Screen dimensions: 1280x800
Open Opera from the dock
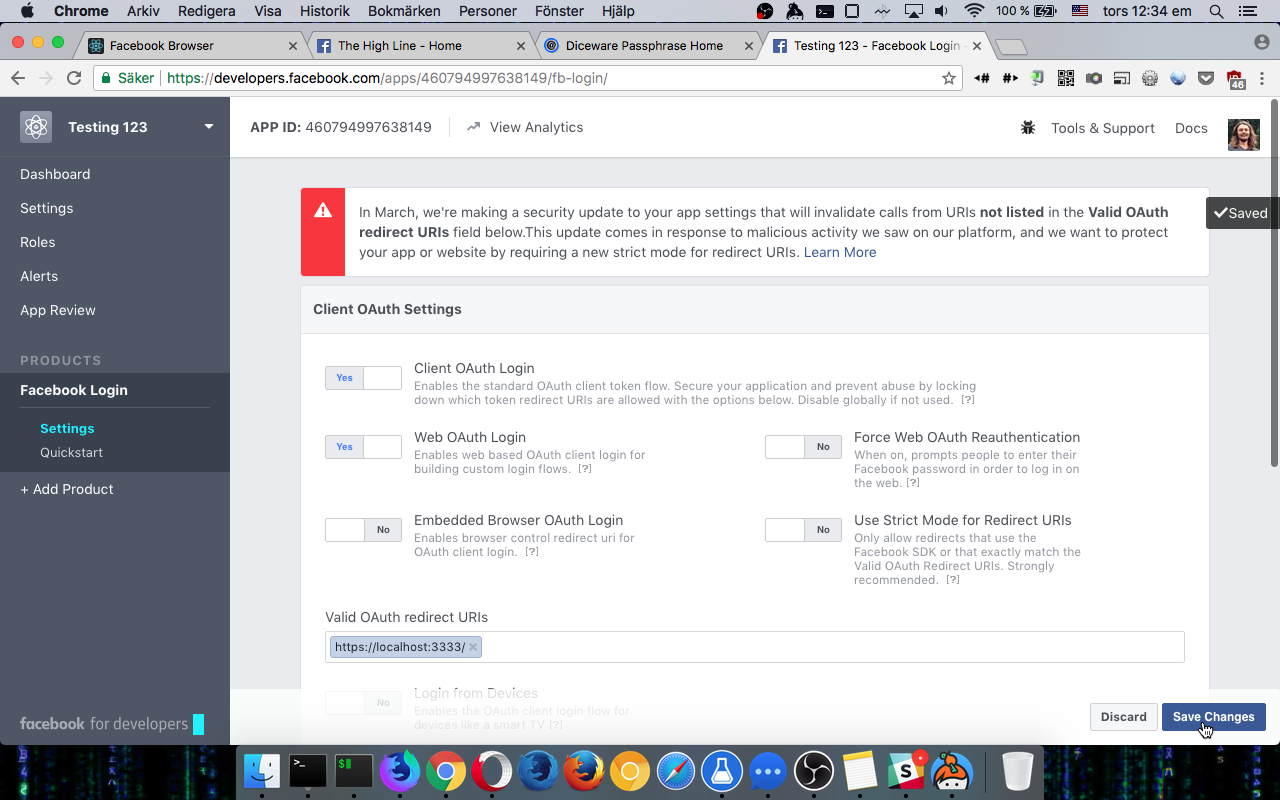(492, 771)
